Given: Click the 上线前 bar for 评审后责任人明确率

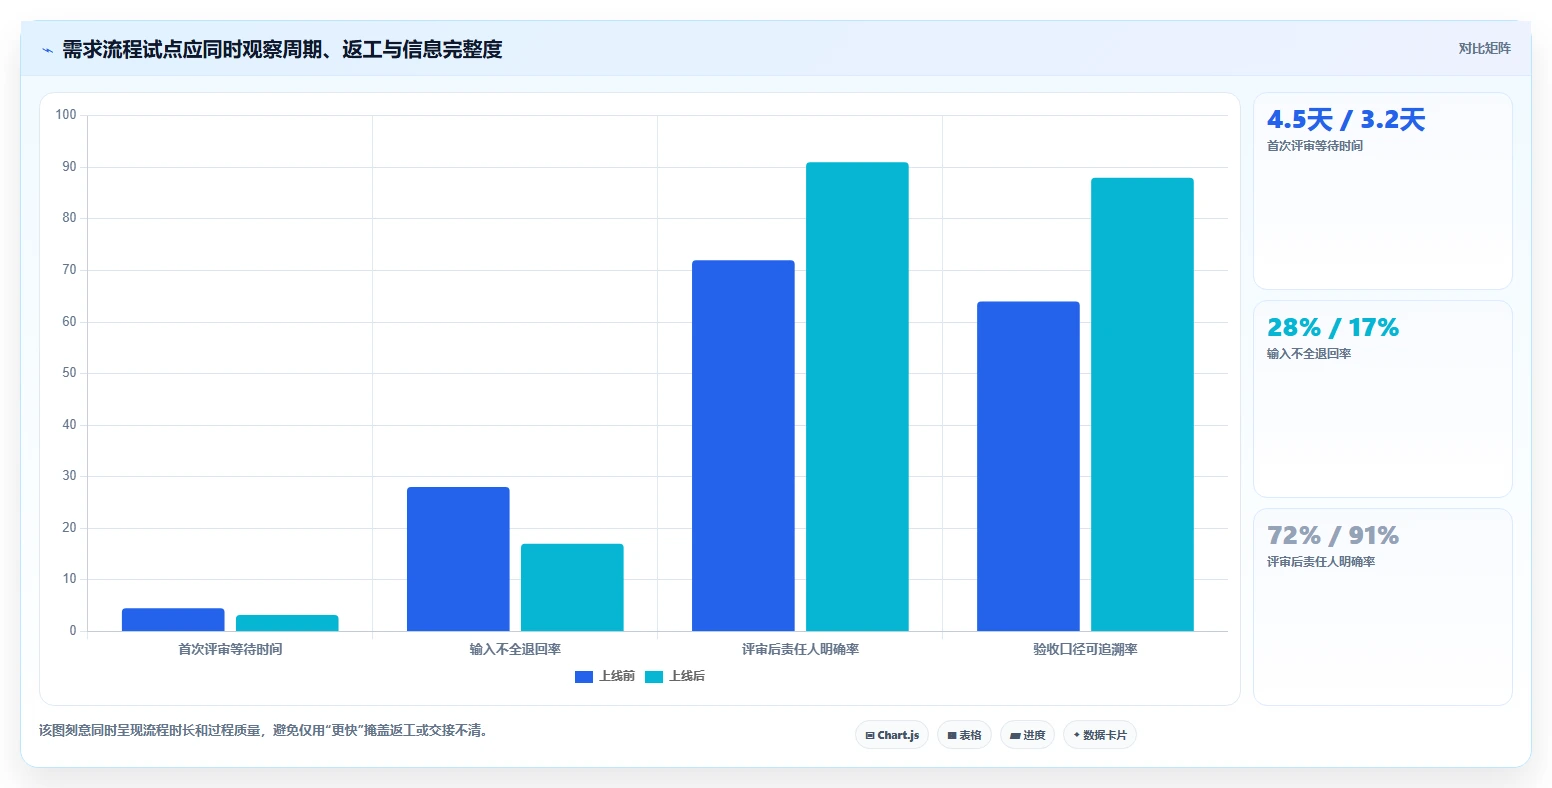Looking at the screenshot, I should [x=743, y=446].
